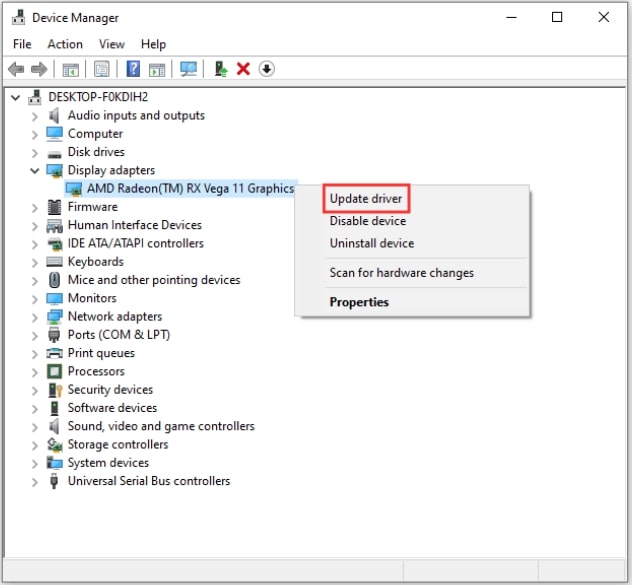Choose Update driver from the context menu

(366, 198)
